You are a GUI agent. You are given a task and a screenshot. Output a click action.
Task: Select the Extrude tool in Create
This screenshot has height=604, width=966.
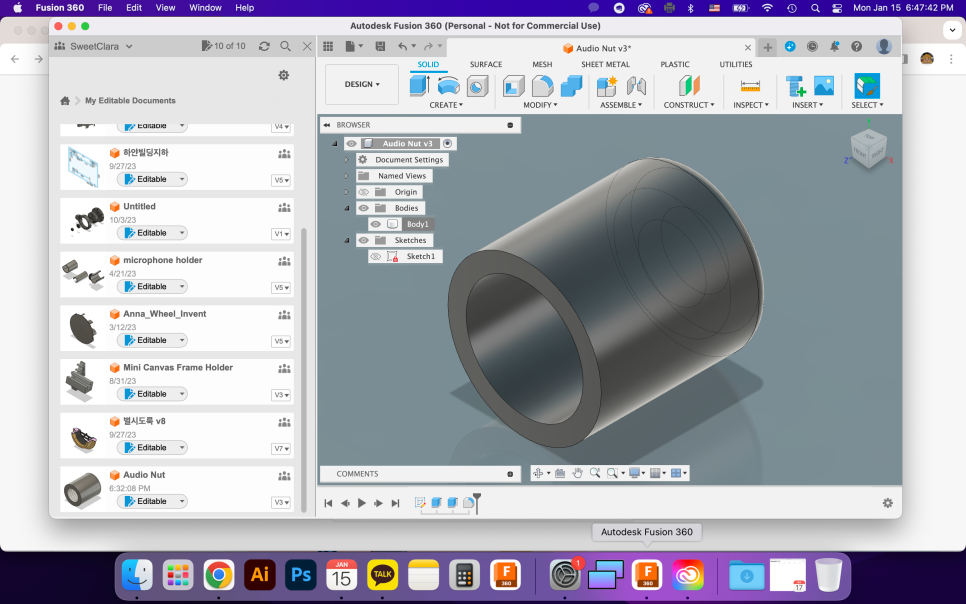pos(420,86)
